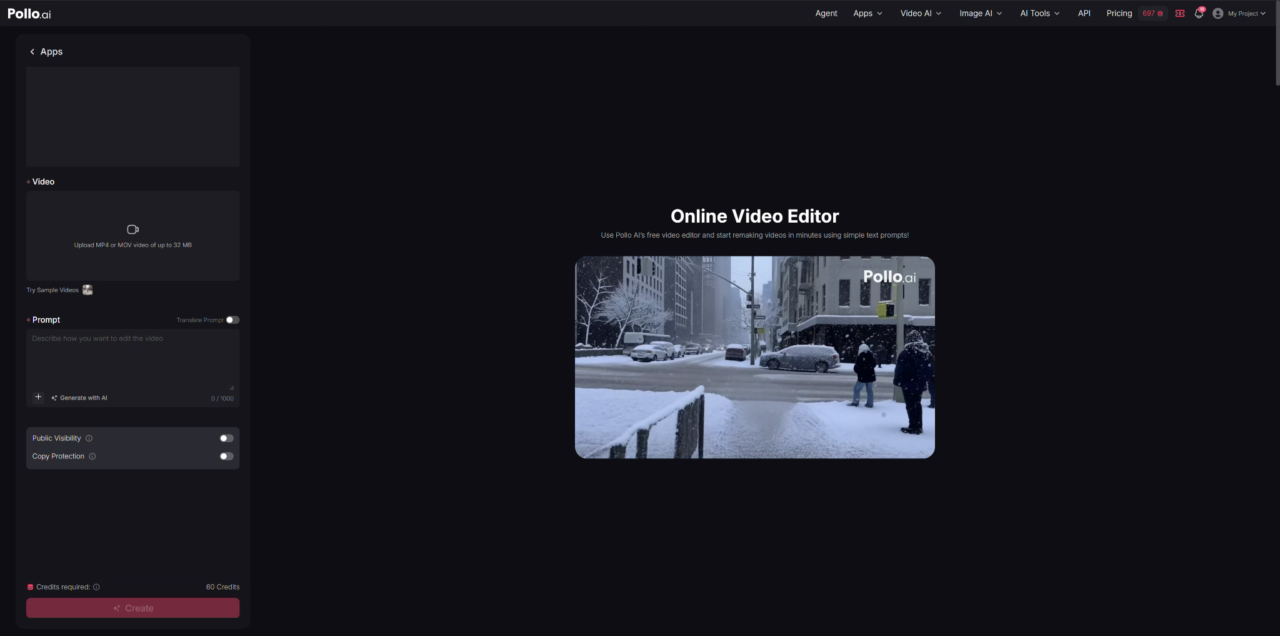Open Public Visibility info icon
This screenshot has width=1280, height=636.
[89, 438]
